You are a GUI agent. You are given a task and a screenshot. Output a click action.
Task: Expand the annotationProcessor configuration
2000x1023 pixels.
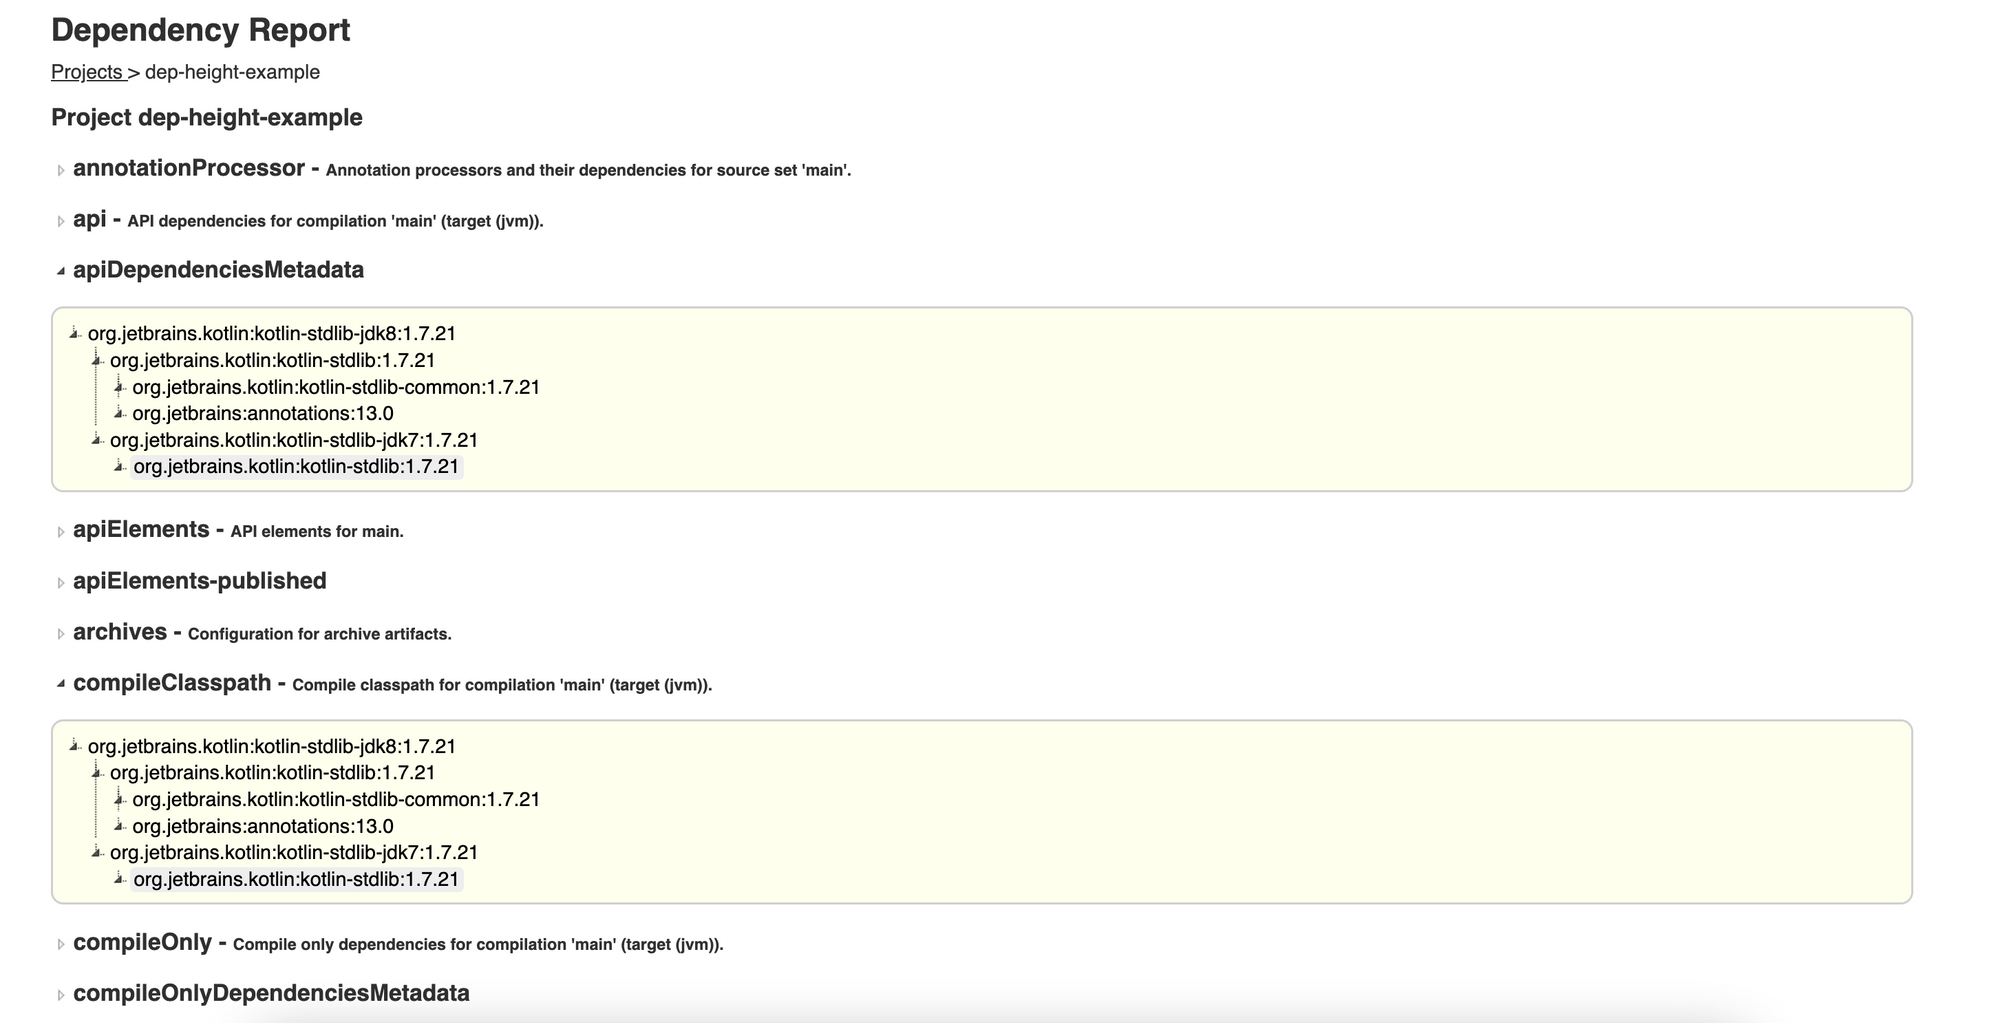[x=61, y=170]
